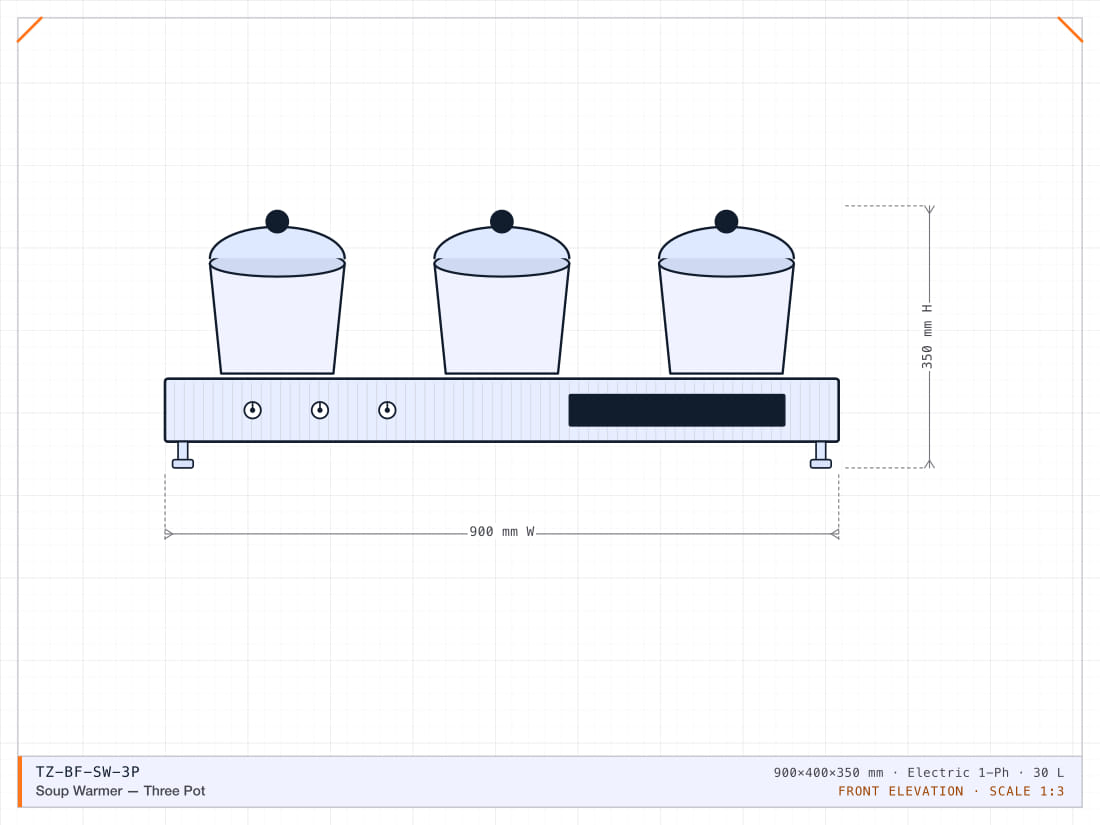Screen dimensions: 1100x825
Task: Select the right support foot of the warmer
Action: point(821,455)
